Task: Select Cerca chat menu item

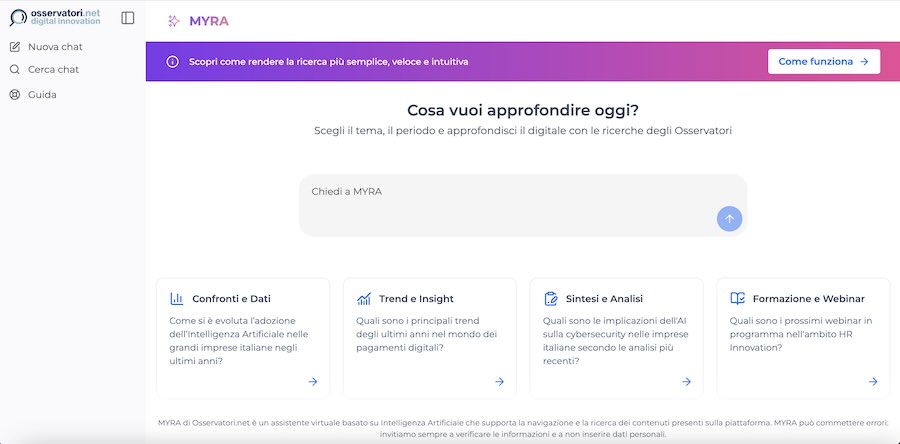Action: [53, 70]
